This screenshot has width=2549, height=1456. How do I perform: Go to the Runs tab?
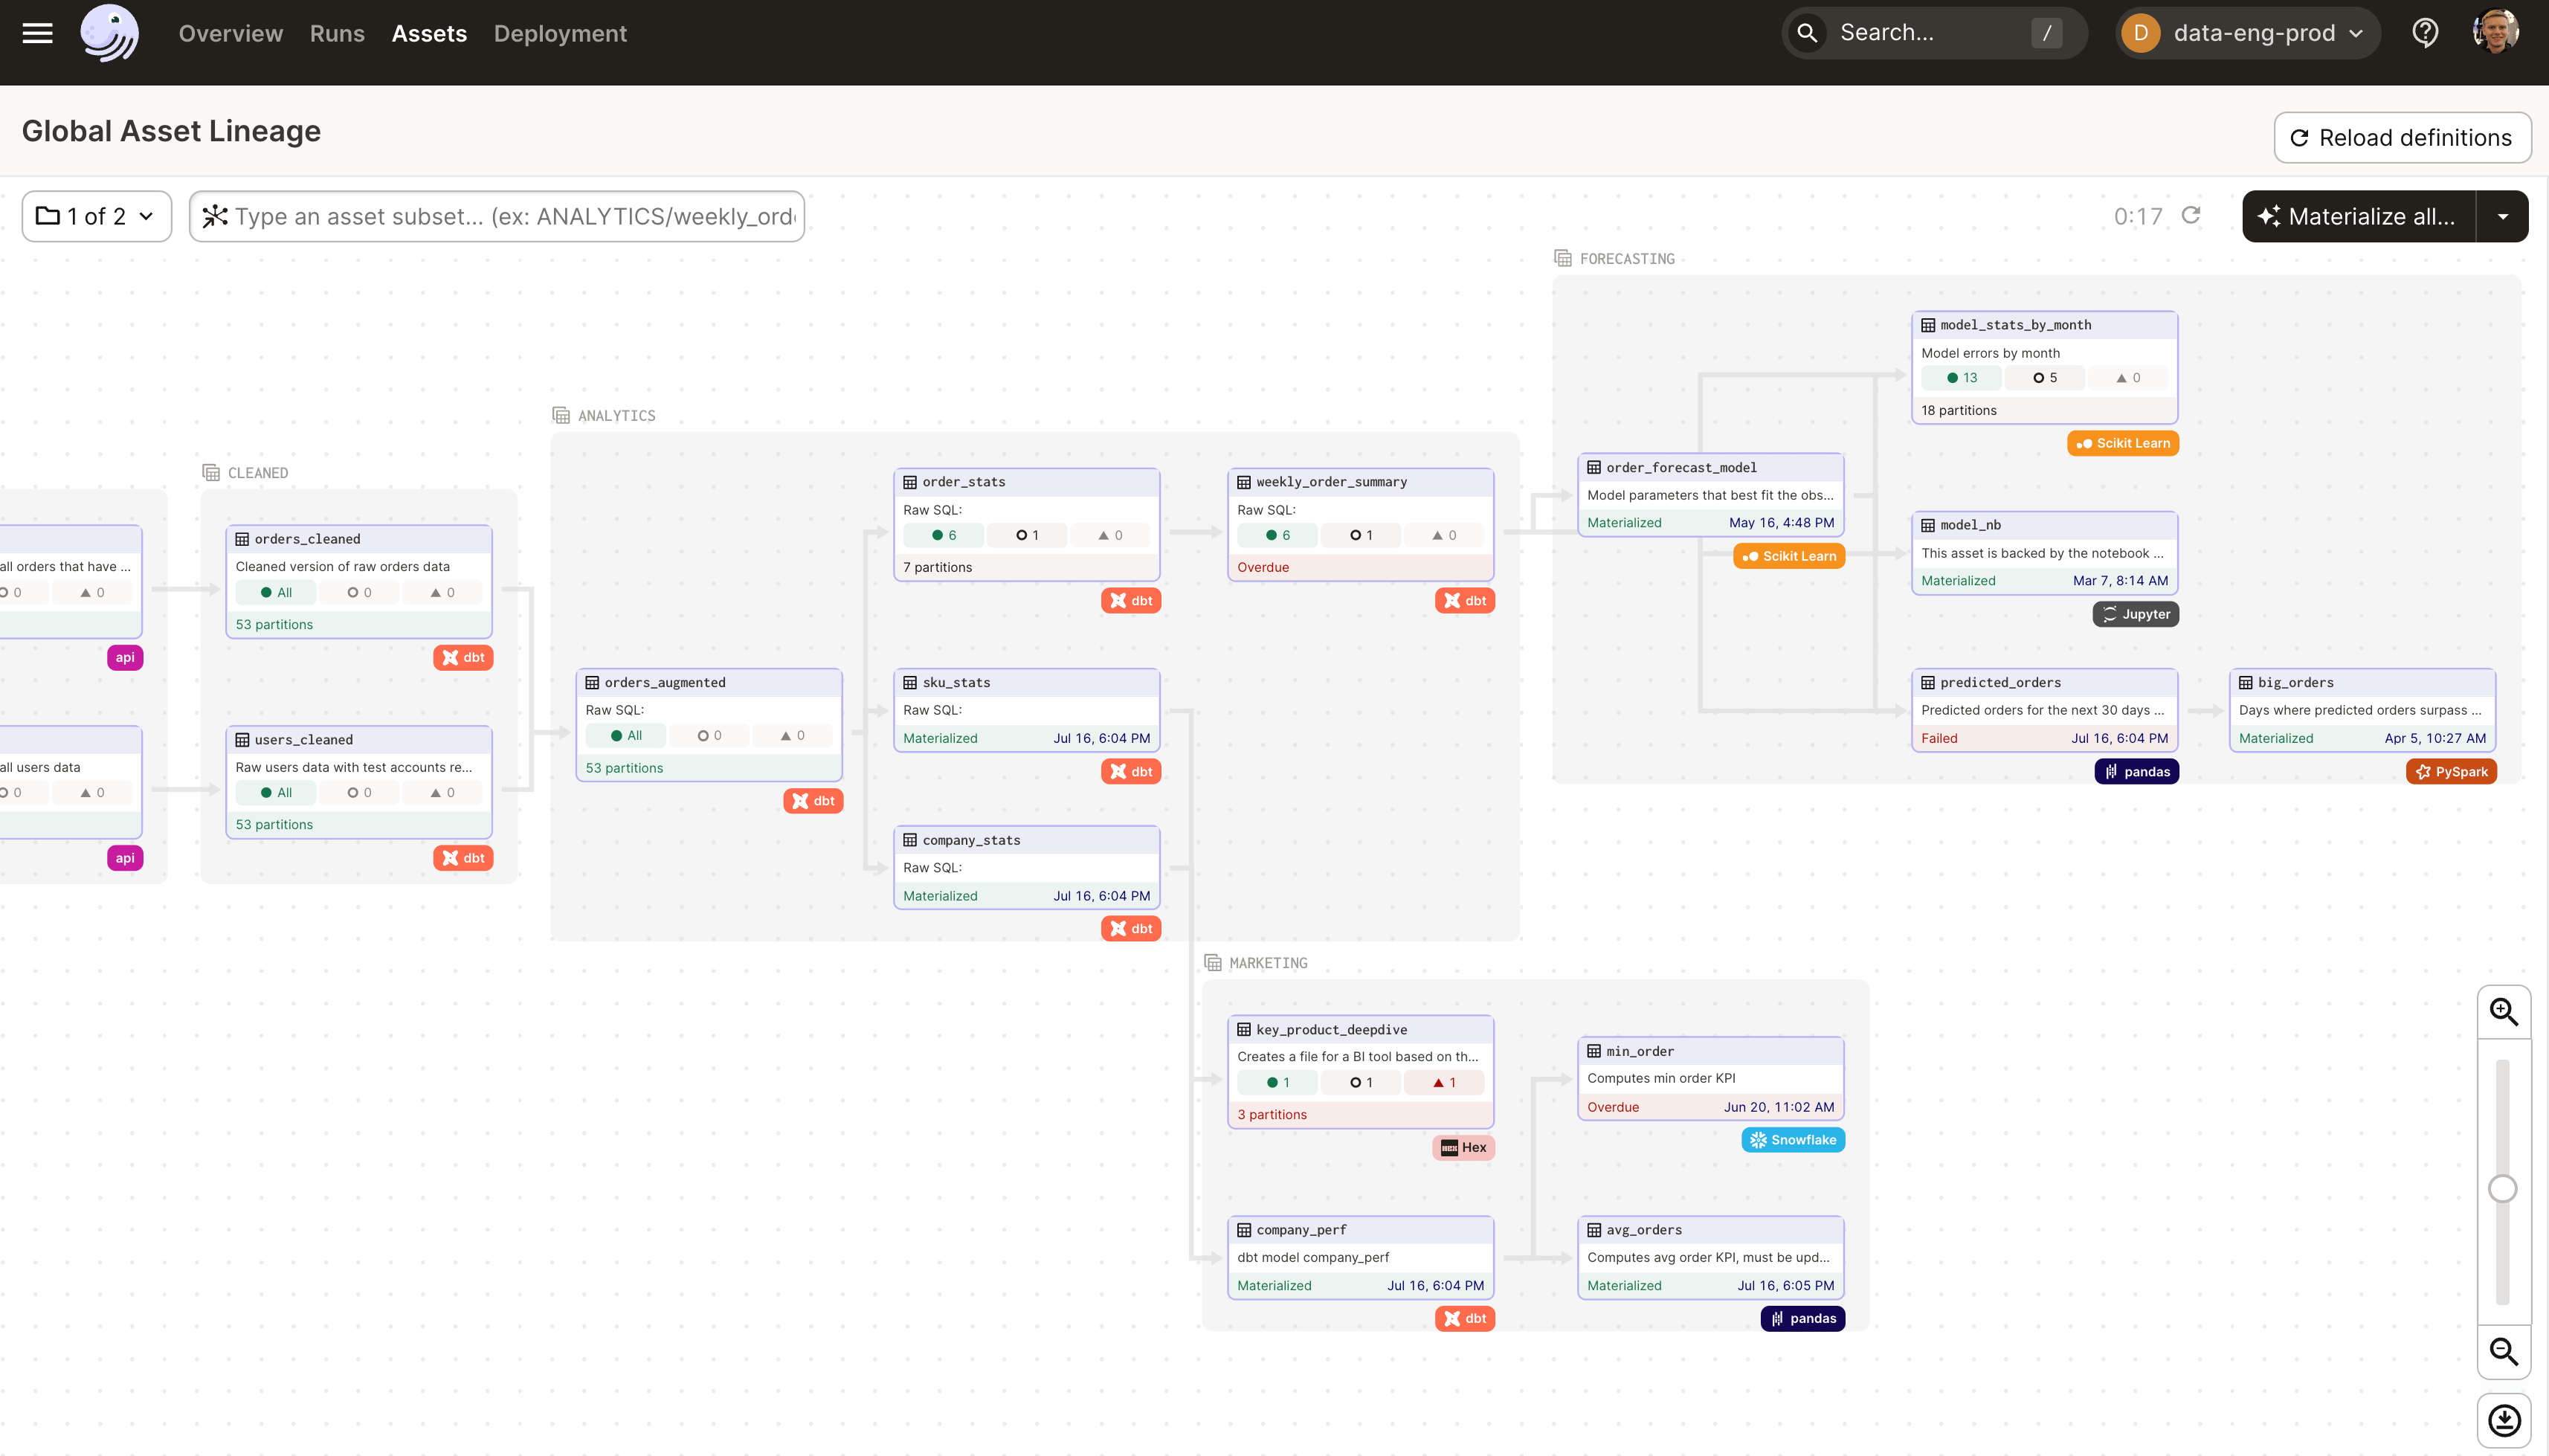click(337, 33)
